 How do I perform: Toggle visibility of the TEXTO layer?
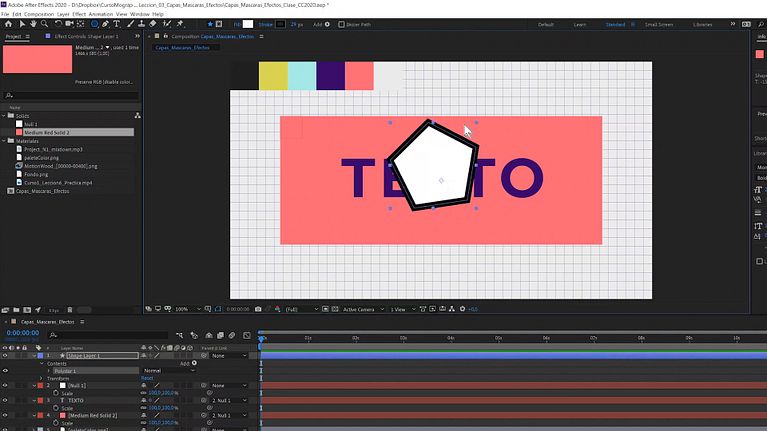[x=5, y=400]
